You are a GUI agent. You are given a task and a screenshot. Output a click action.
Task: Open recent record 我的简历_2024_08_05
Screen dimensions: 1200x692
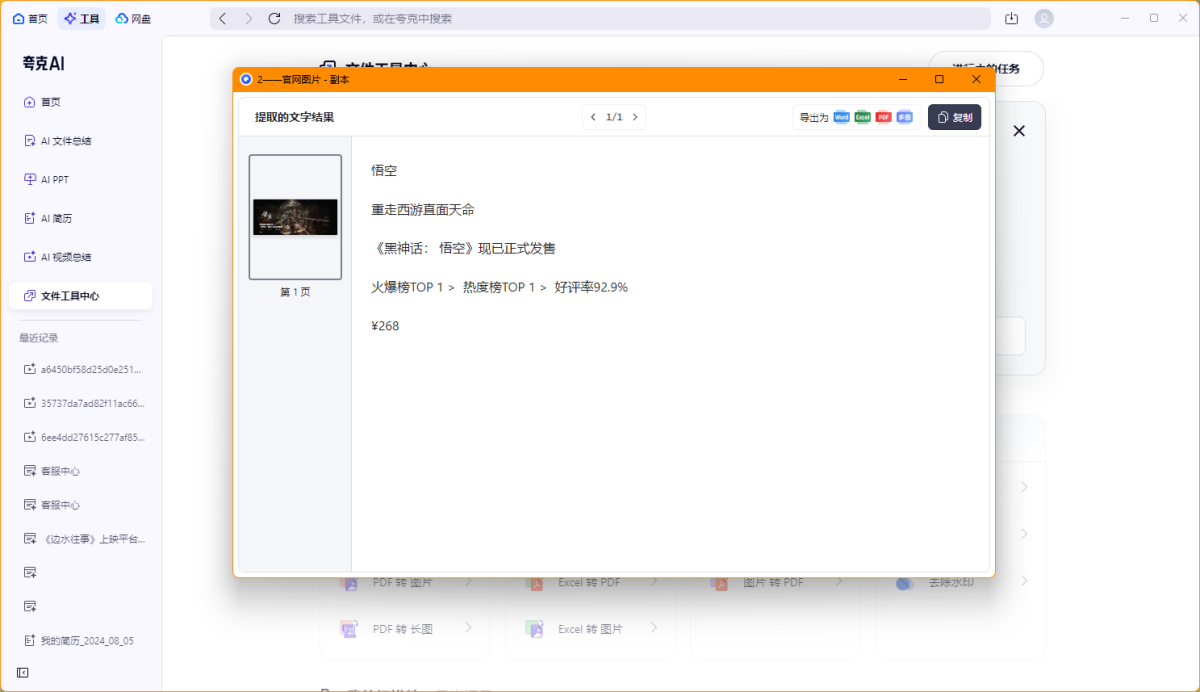pos(86,640)
